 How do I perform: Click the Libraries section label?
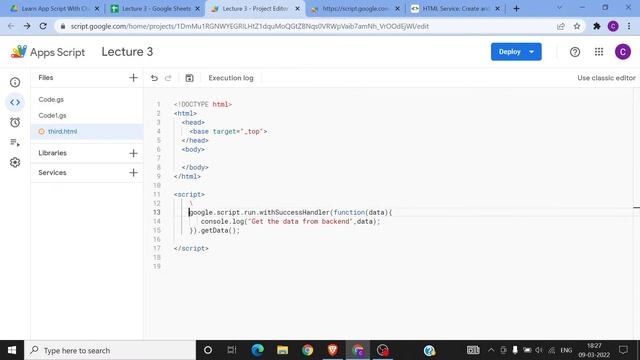point(52,153)
